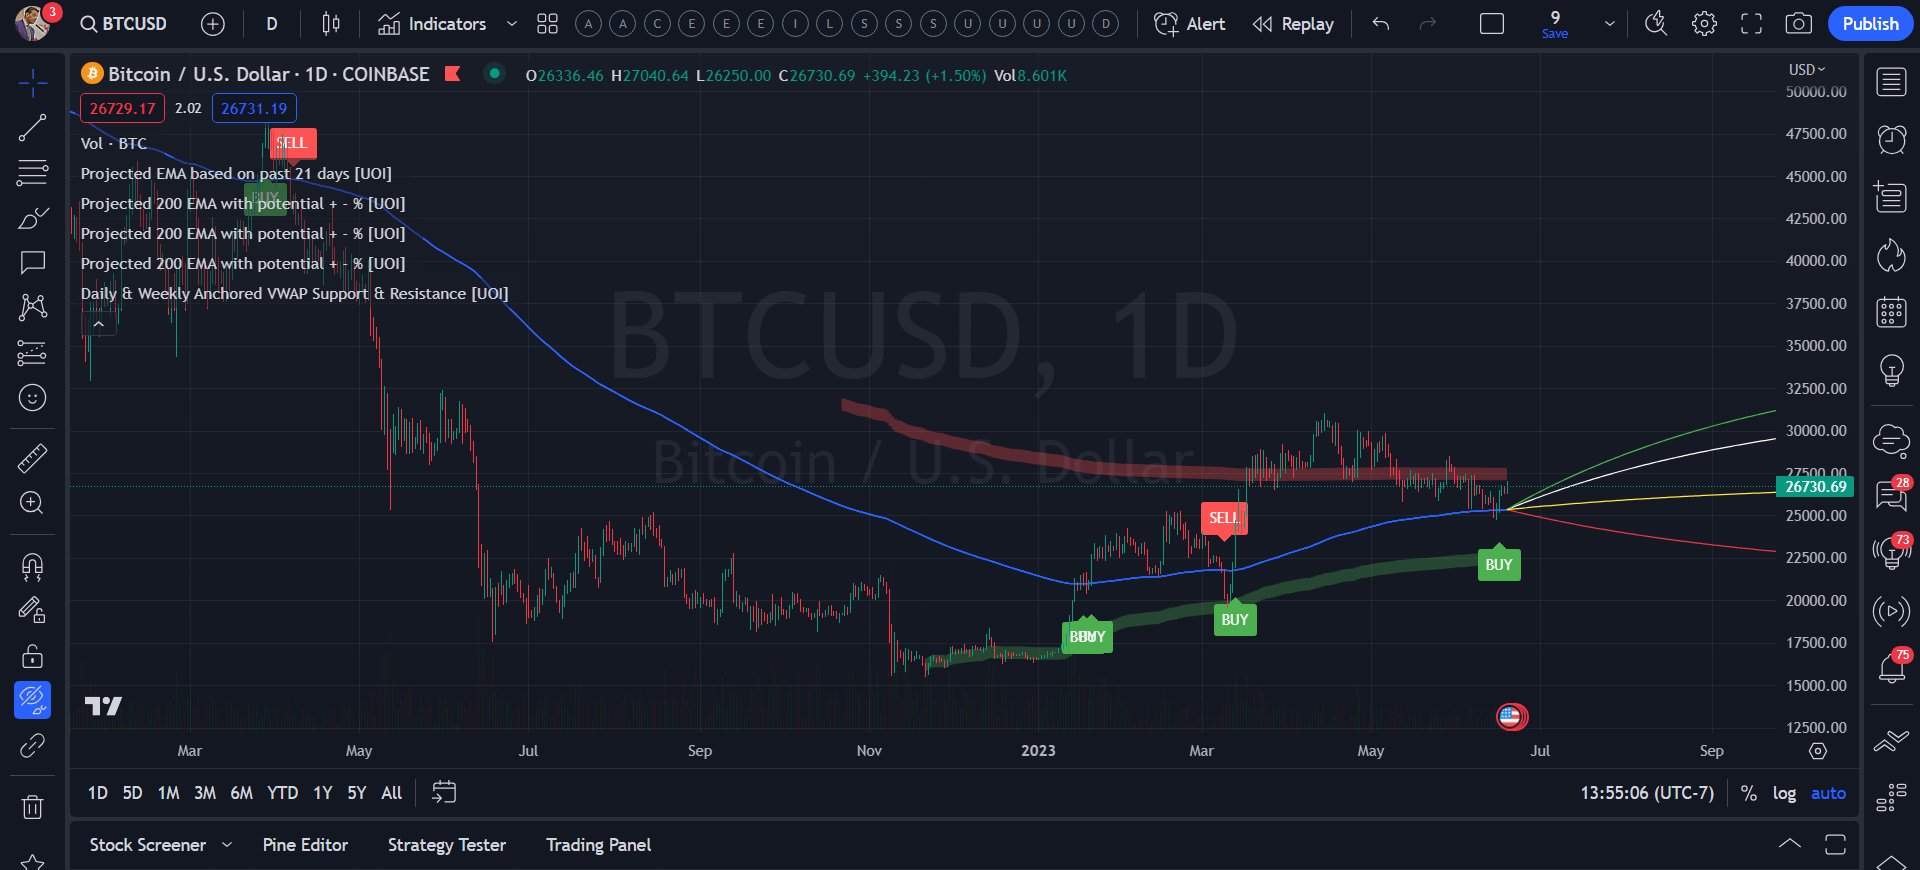Open the emoji icons tool
Image resolution: width=1920 pixels, height=870 pixels.
(x=32, y=398)
